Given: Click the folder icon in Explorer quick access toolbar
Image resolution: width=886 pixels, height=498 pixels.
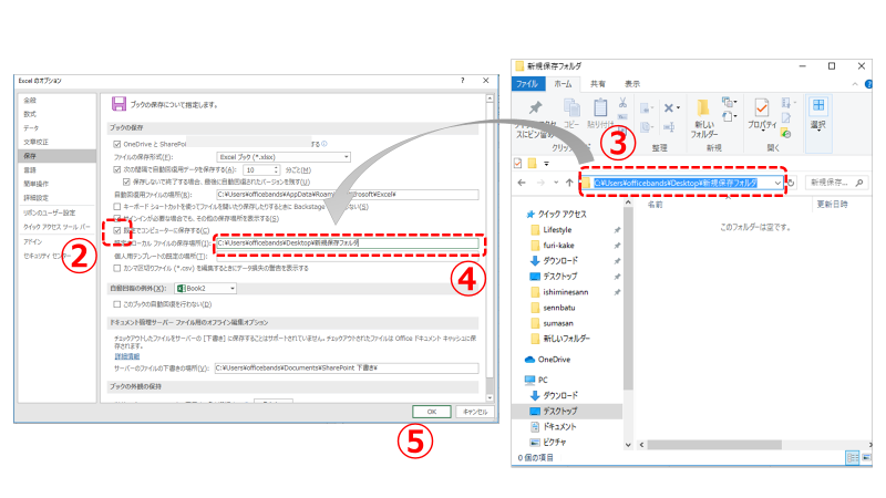Looking at the screenshot, I should click(532, 163).
